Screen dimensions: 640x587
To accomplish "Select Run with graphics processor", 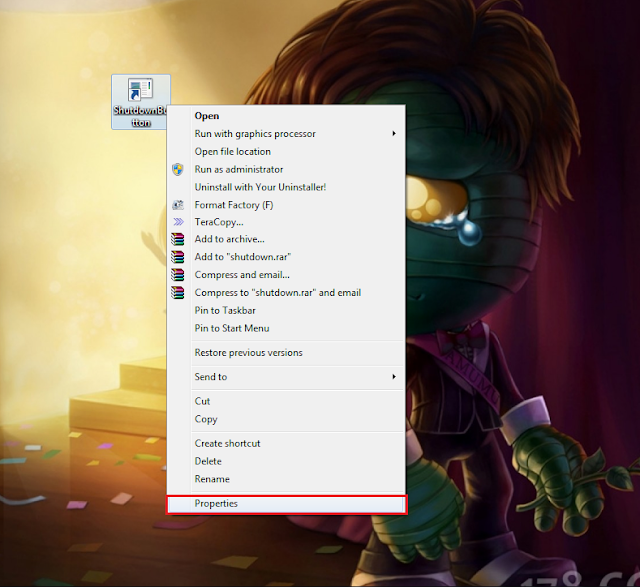I will (286, 133).
